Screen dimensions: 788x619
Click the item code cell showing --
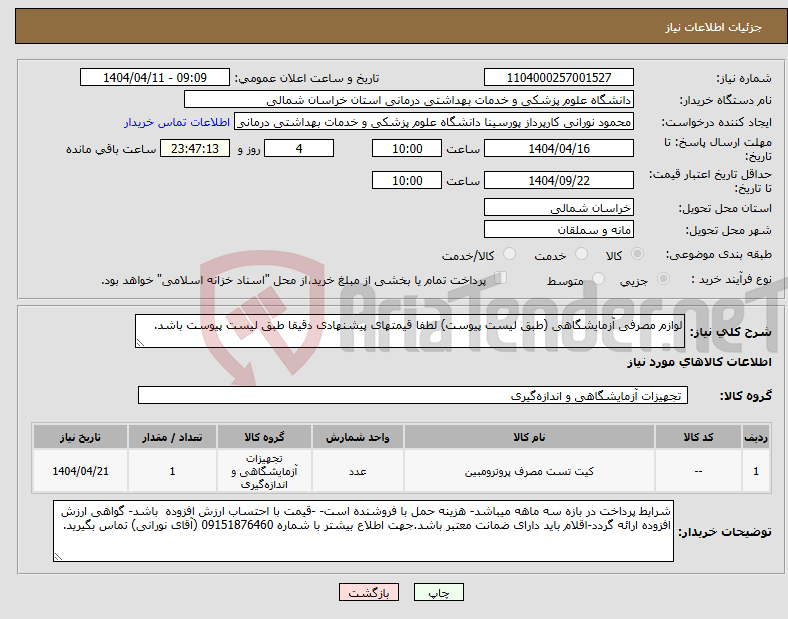tap(698, 471)
